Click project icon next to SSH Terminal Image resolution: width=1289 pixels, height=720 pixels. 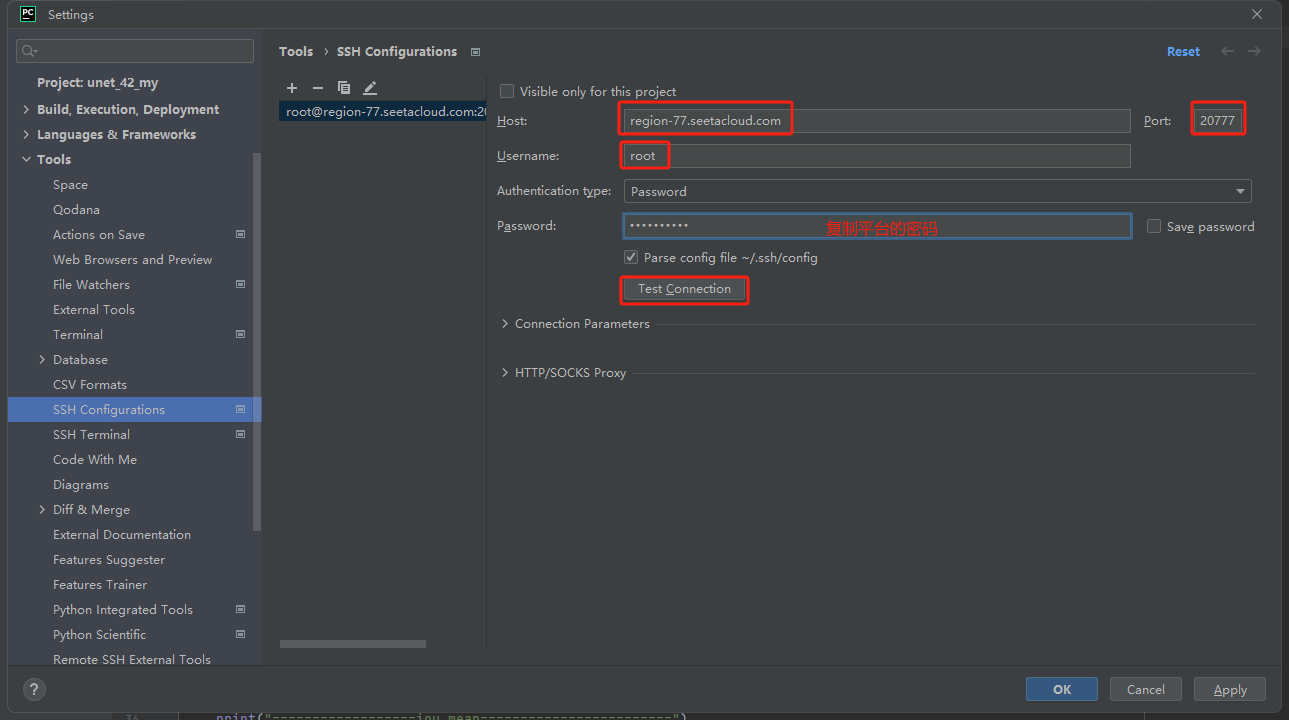tap(240, 434)
